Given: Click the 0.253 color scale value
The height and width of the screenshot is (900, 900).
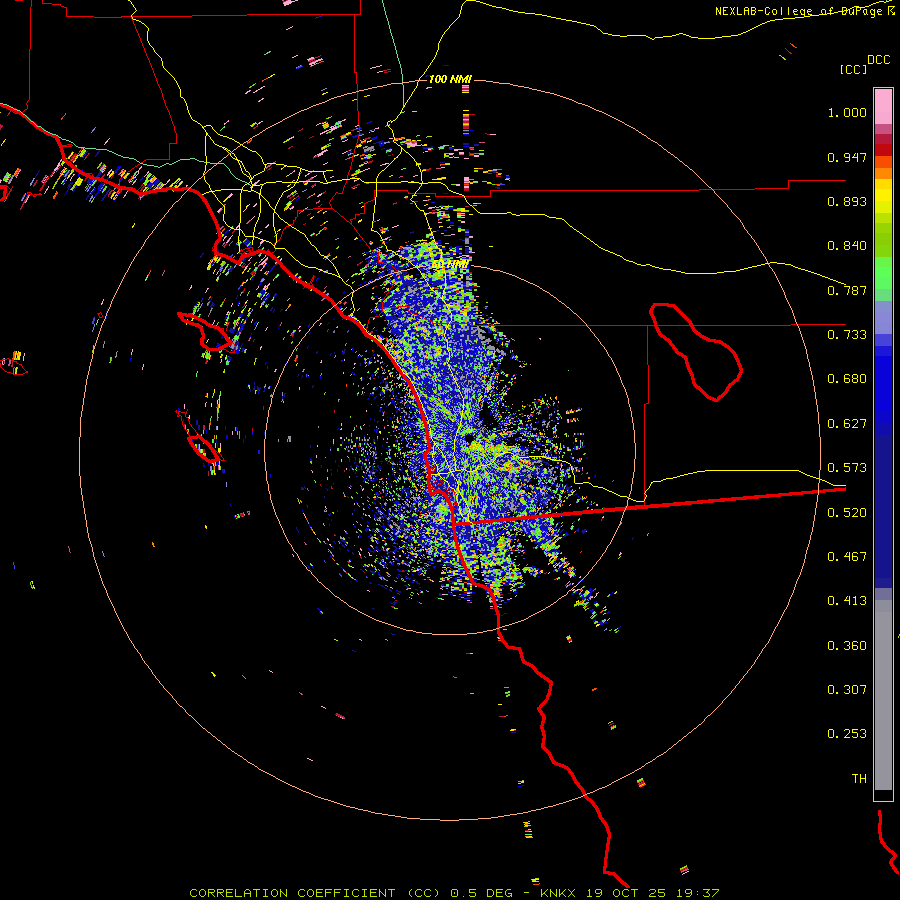Looking at the screenshot, I should [x=847, y=734].
